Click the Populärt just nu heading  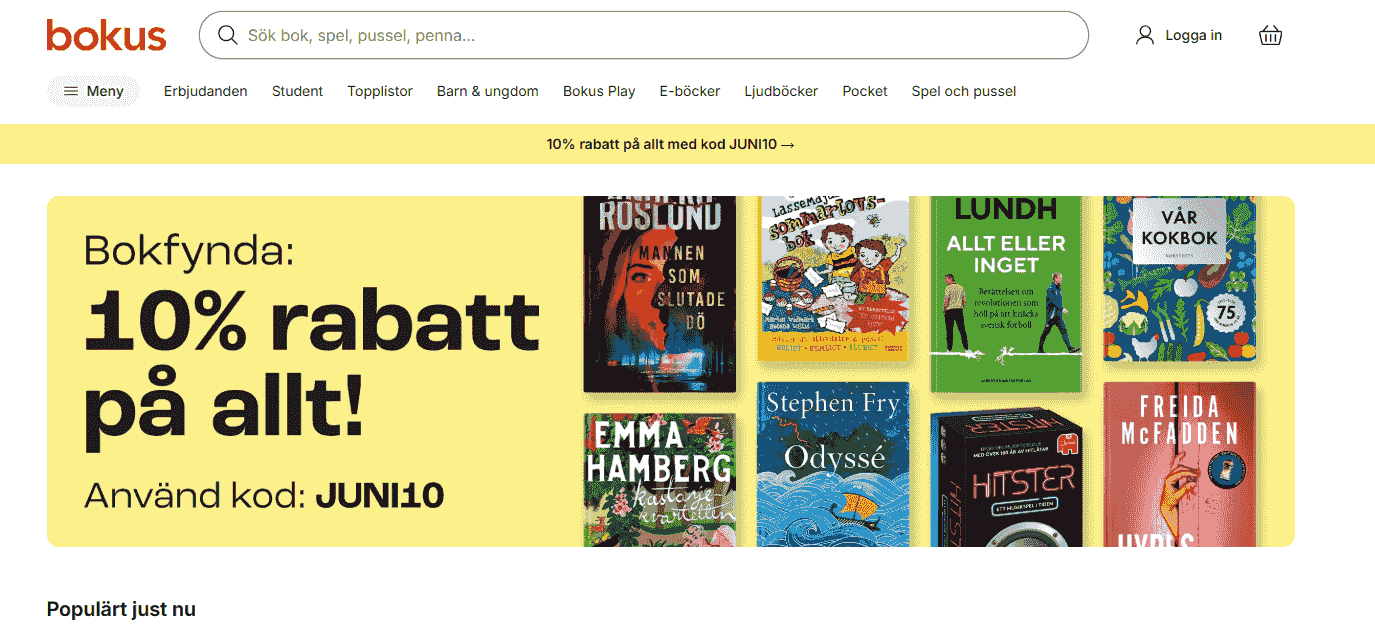(x=121, y=609)
